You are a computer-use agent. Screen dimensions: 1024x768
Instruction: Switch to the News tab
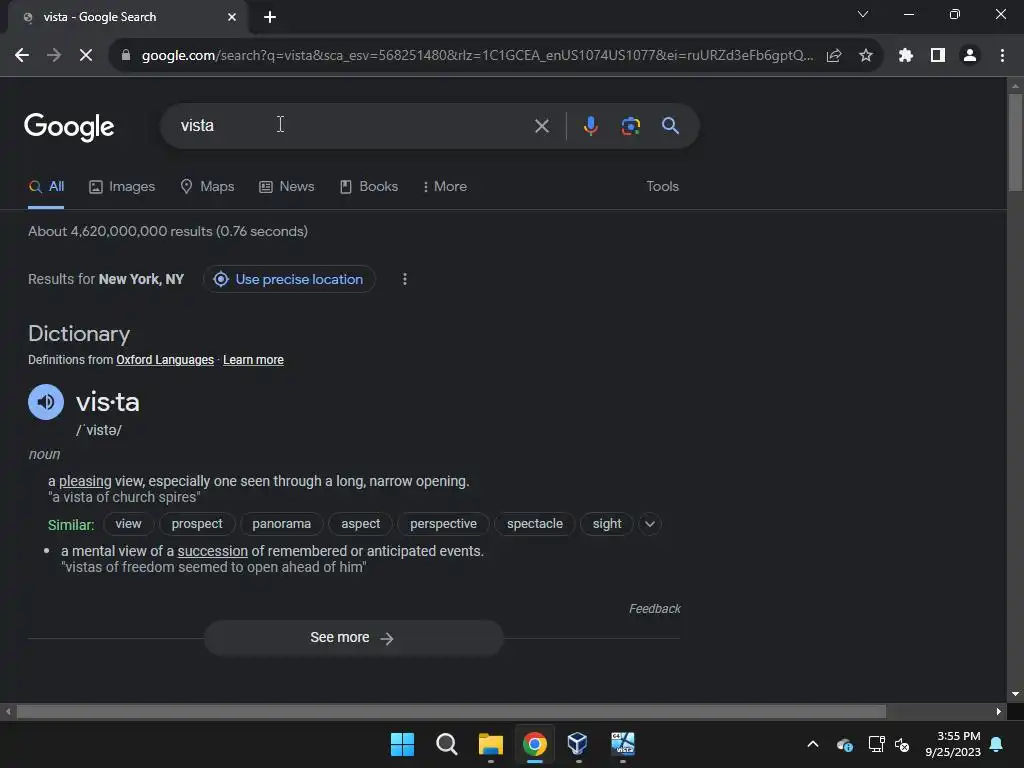click(x=287, y=187)
